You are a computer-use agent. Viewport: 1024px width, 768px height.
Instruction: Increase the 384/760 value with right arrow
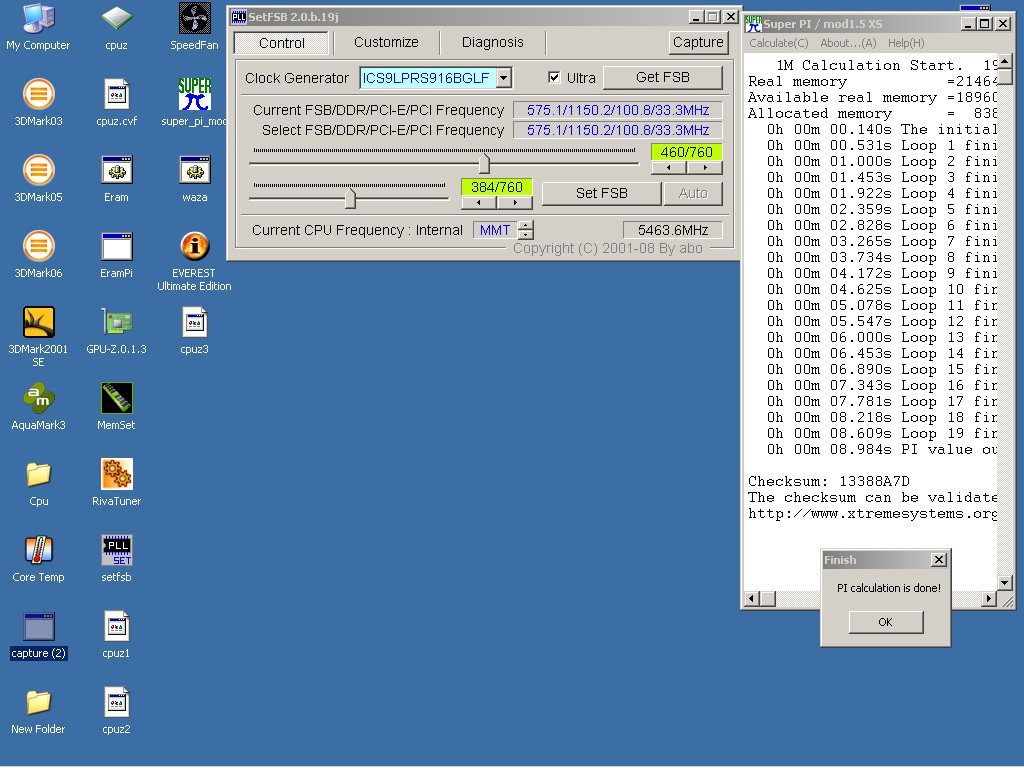pyautogui.click(x=515, y=203)
